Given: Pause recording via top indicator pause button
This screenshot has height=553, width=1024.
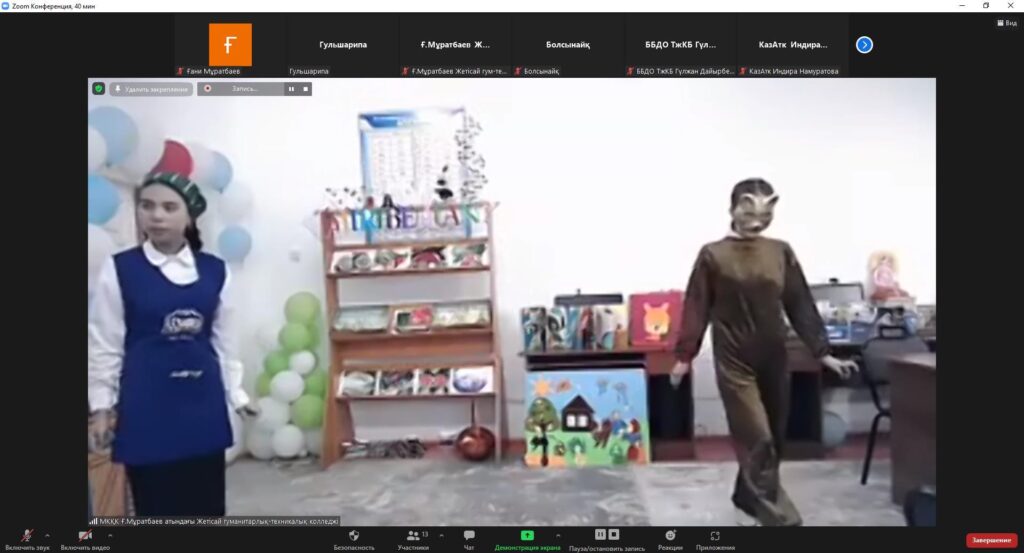Looking at the screenshot, I should (x=291, y=88).
